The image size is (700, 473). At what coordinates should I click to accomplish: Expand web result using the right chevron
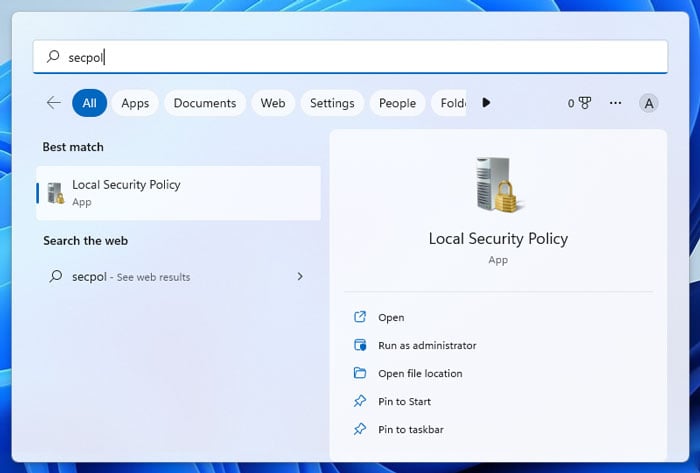point(300,277)
